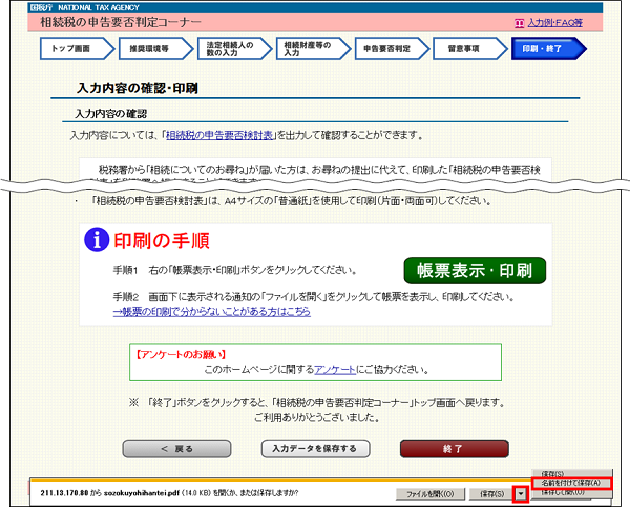Select the 留意事項 step
Image resolution: width=630 pixels, height=507 pixels.
pos(470,49)
